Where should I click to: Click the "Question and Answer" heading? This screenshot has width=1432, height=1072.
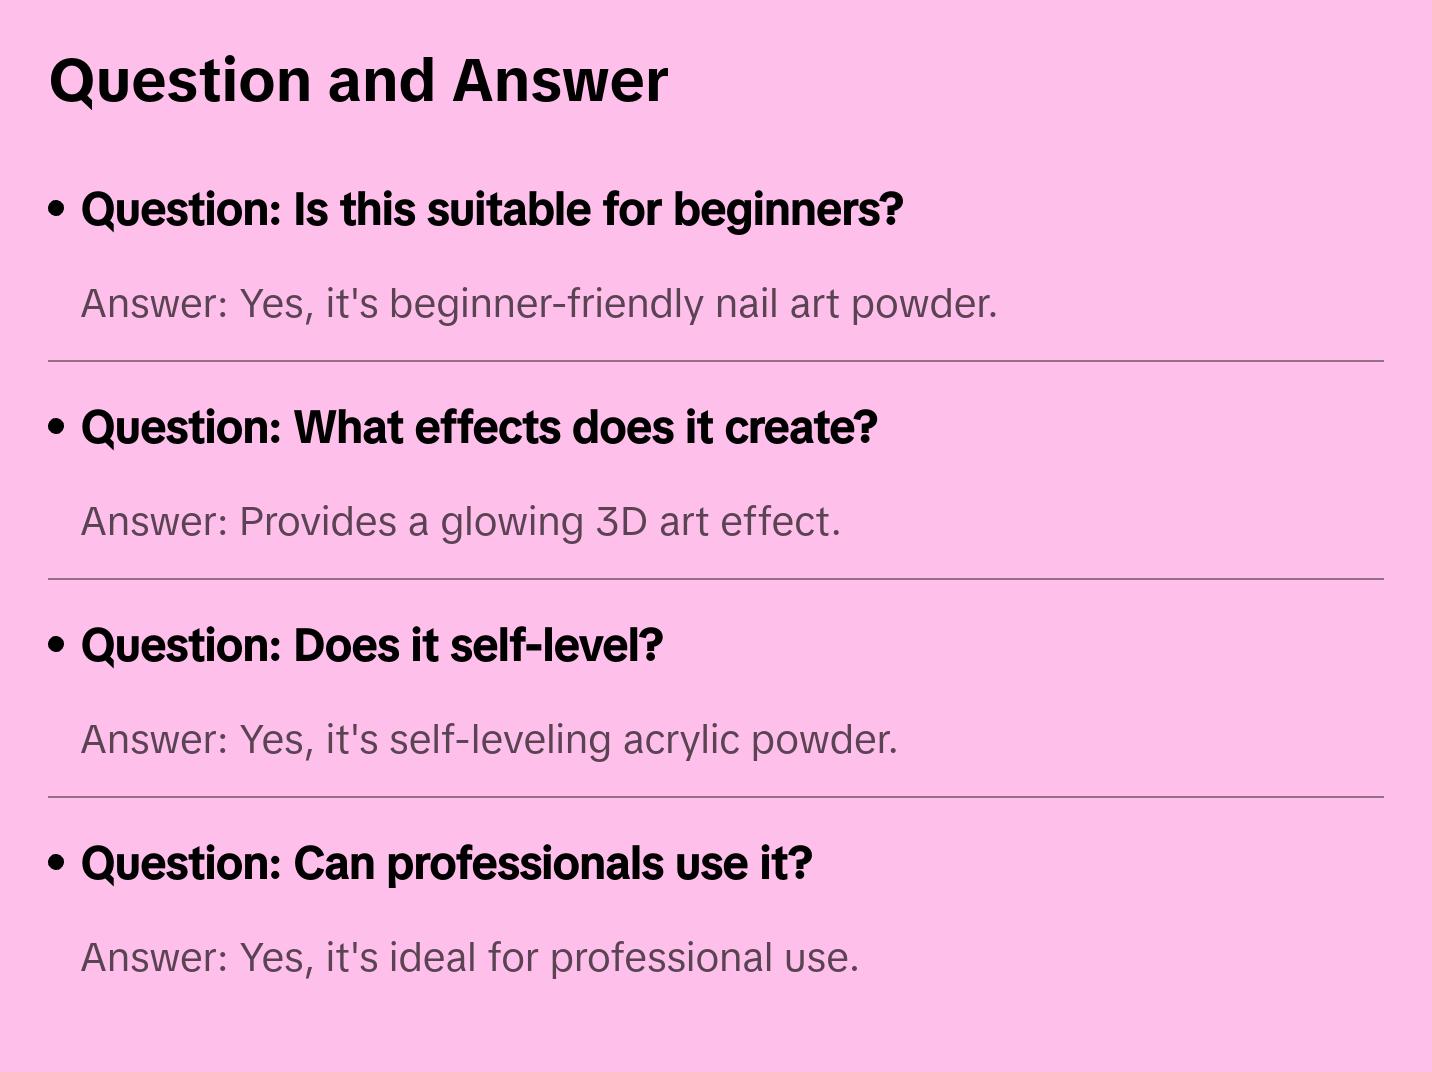pos(358,80)
